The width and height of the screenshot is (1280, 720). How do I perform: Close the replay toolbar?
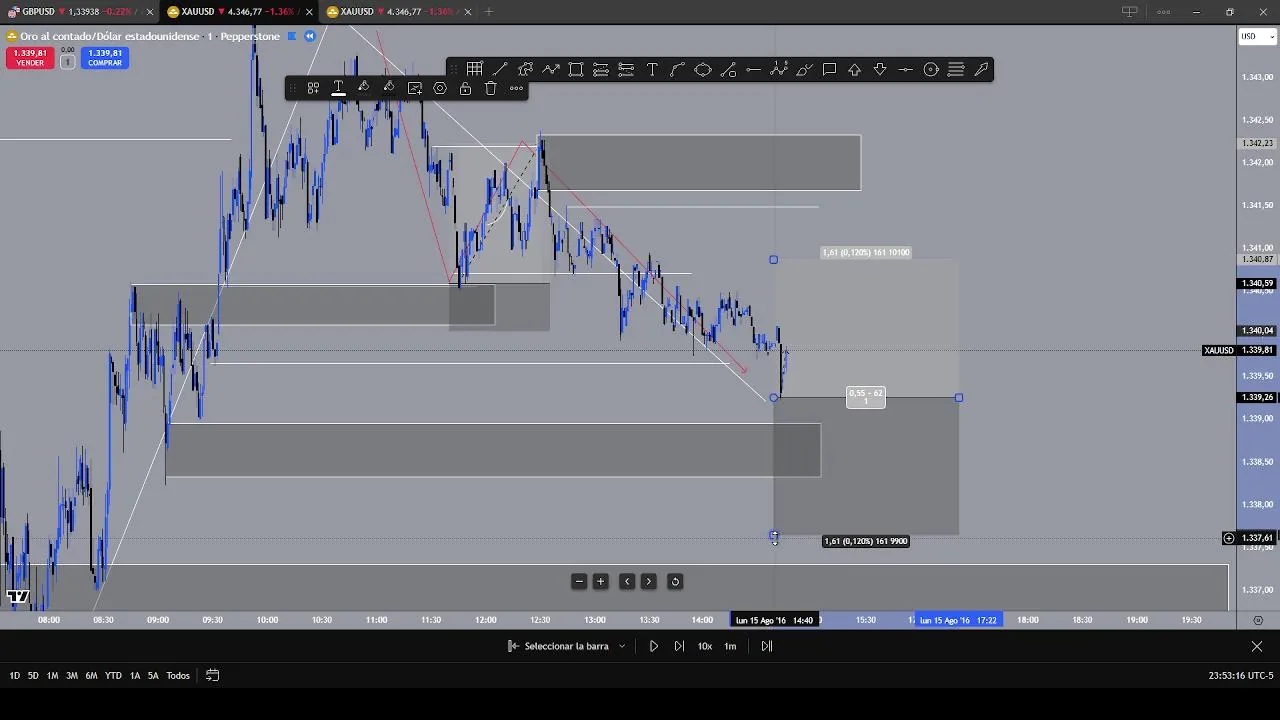coord(1257,646)
